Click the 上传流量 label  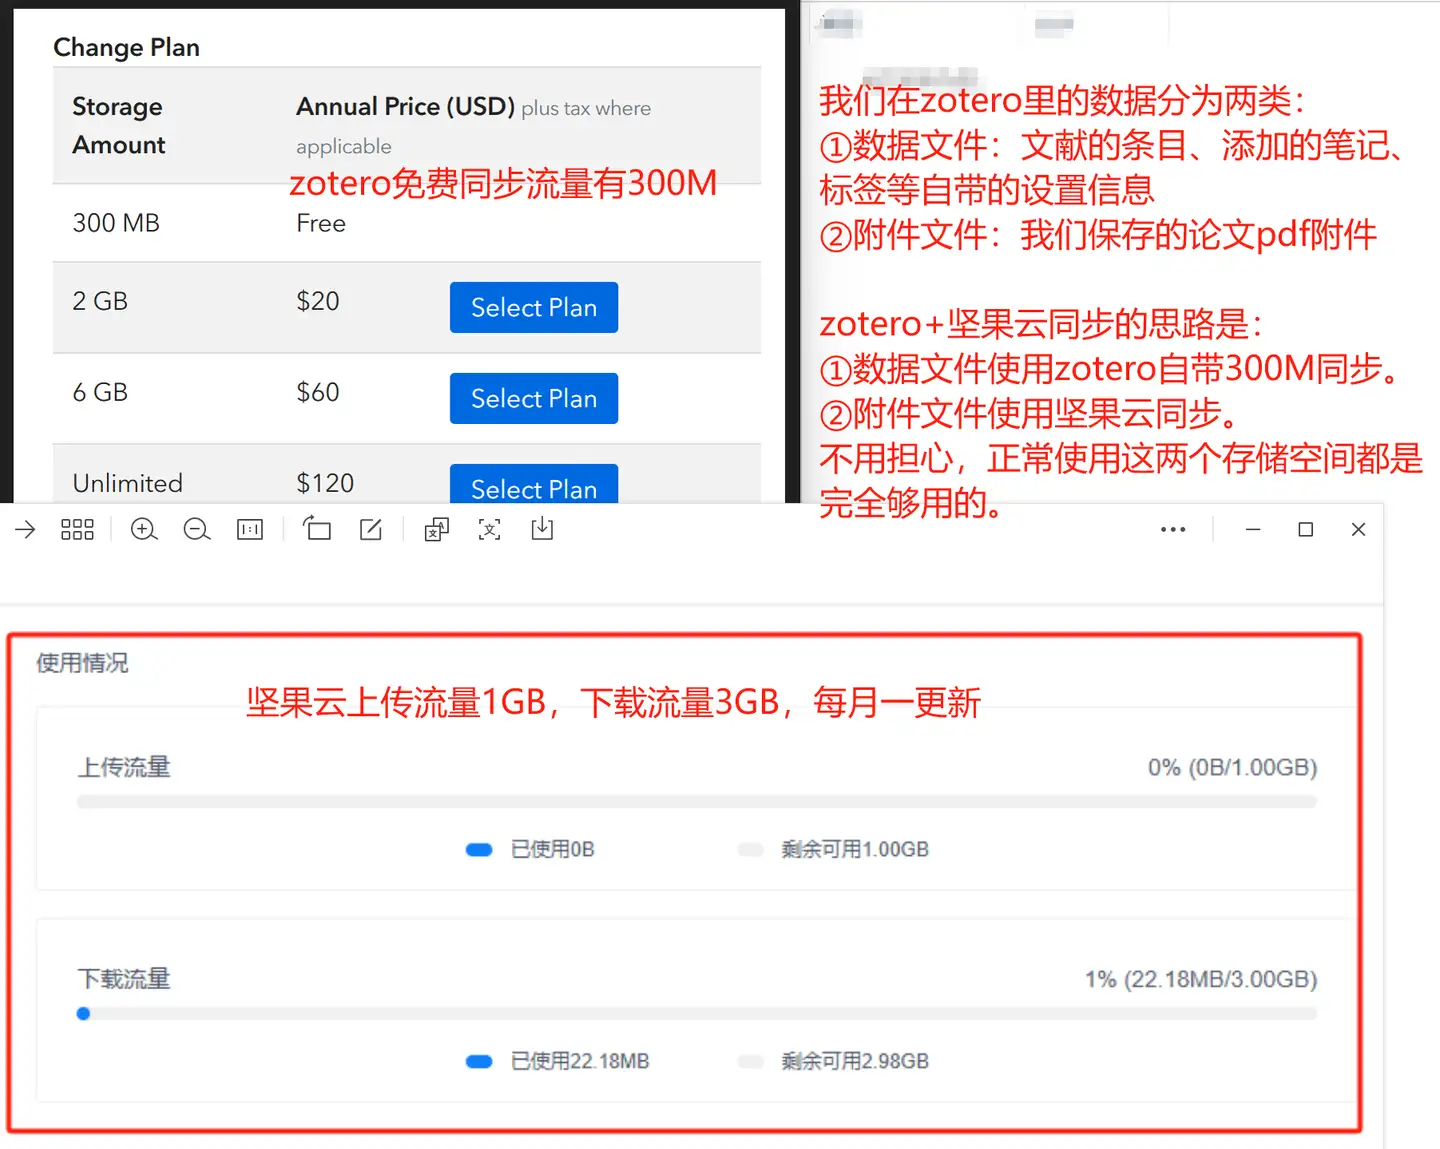pos(124,767)
